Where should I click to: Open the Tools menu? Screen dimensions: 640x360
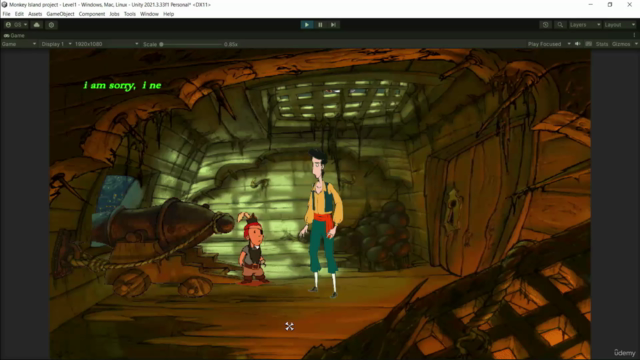(x=130, y=14)
